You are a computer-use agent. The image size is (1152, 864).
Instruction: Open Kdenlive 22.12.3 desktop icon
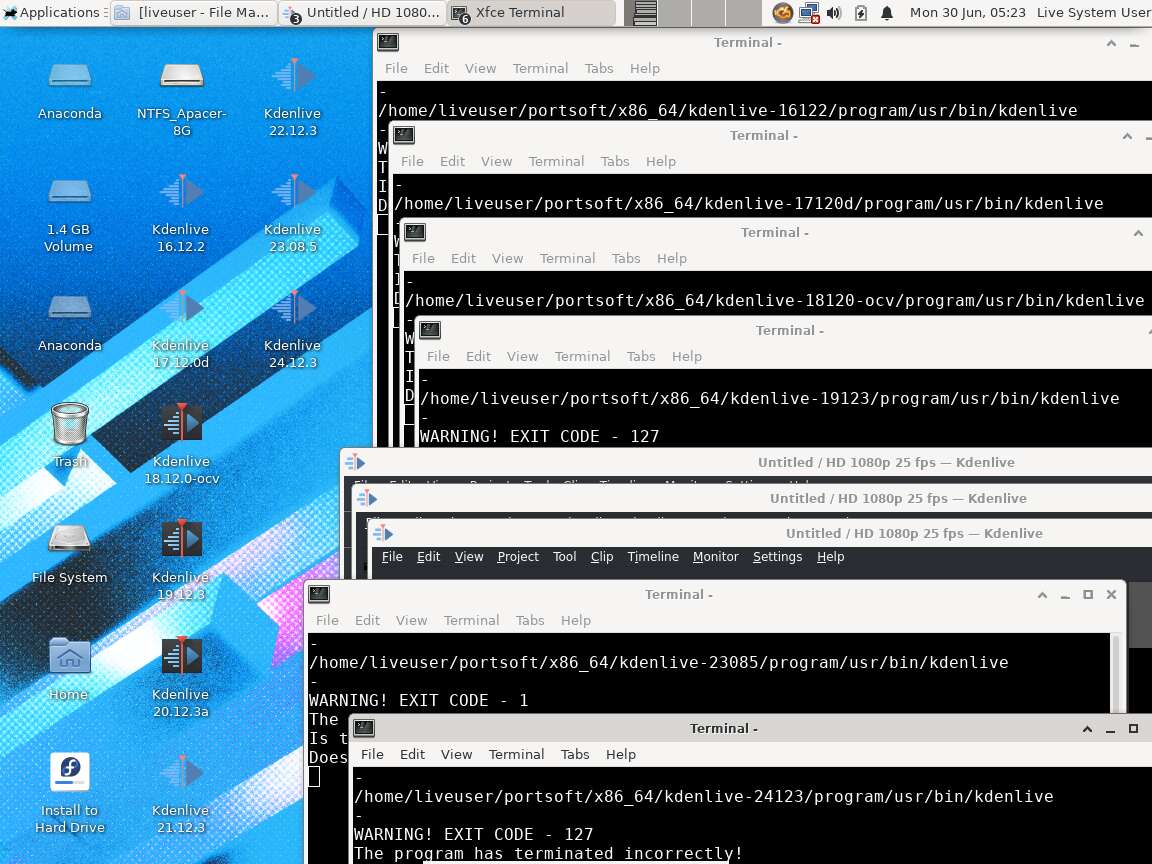click(x=292, y=97)
